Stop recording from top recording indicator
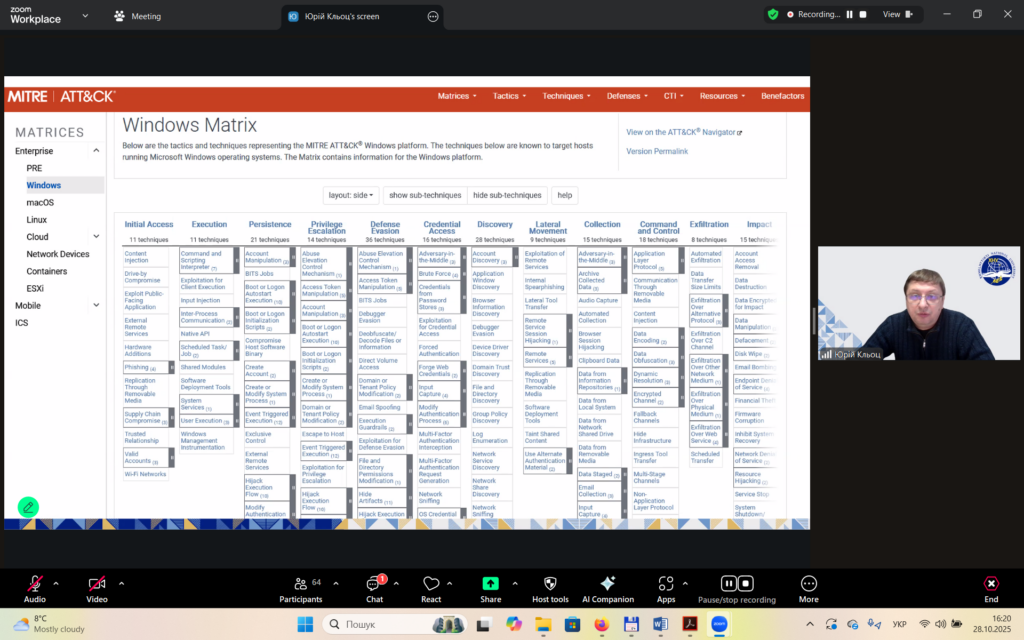The height and width of the screenshot is (640, 1024). pos(863,15)
